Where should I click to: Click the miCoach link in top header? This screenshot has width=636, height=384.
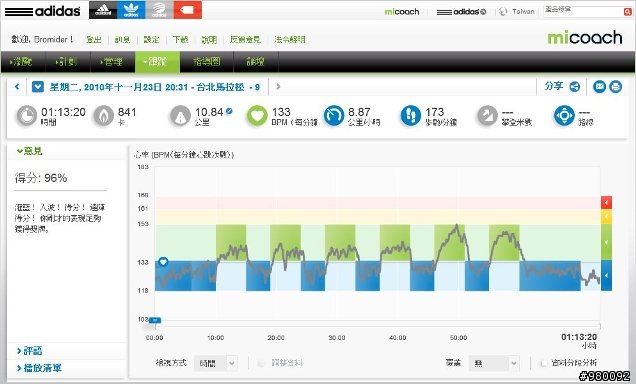[402, 12]
